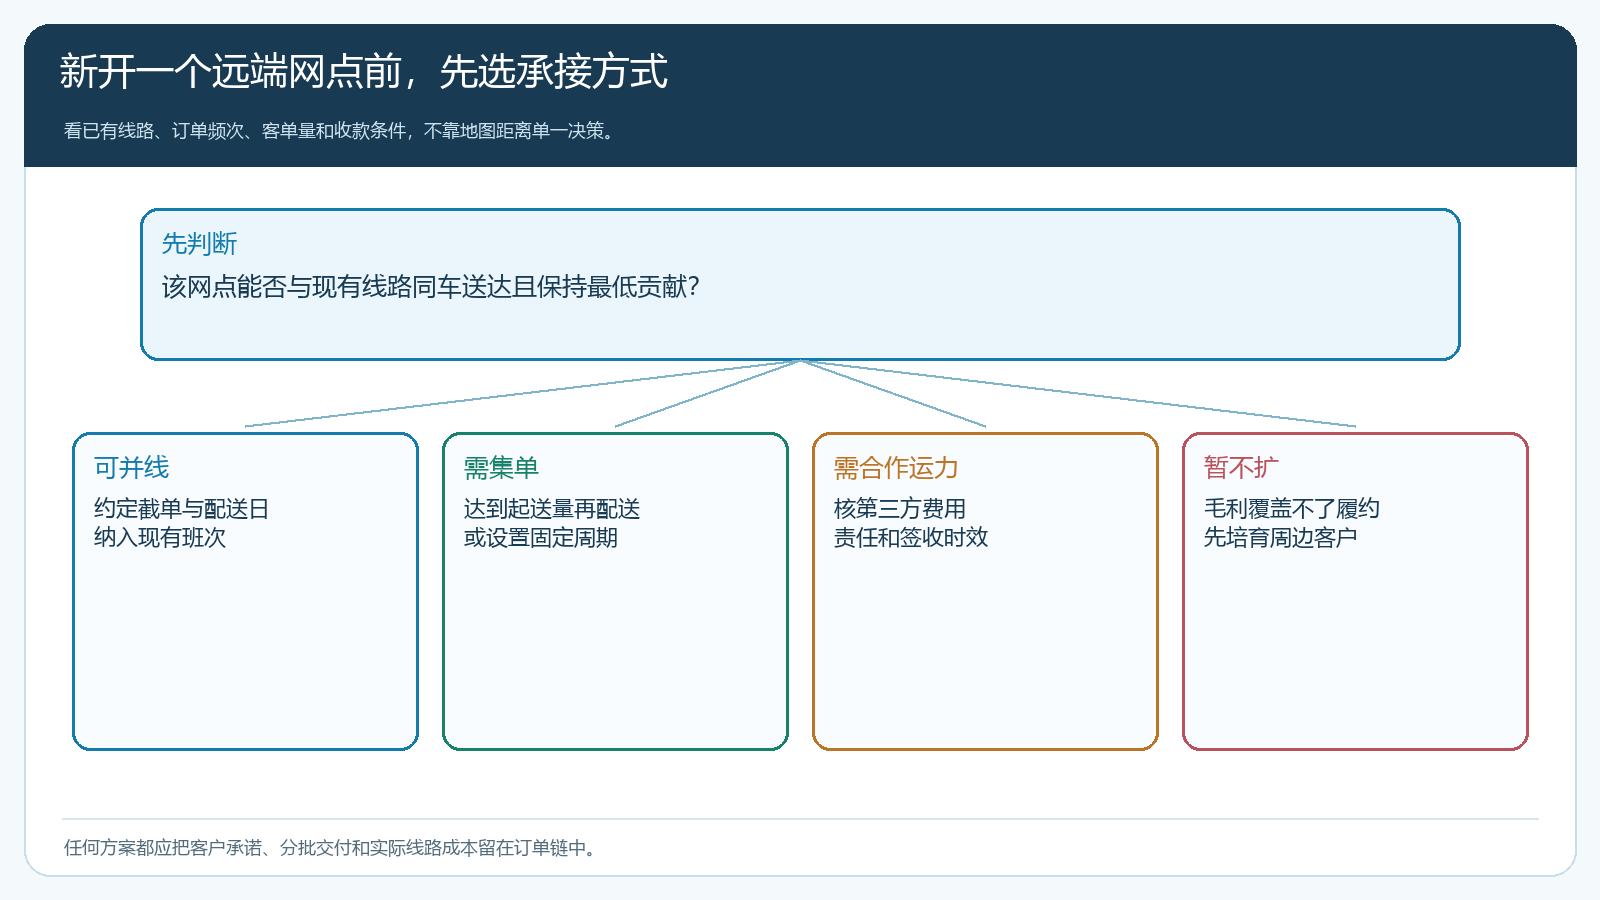
Task: Click the empty area of the orange 需合作运力 card
Action: 985,650
